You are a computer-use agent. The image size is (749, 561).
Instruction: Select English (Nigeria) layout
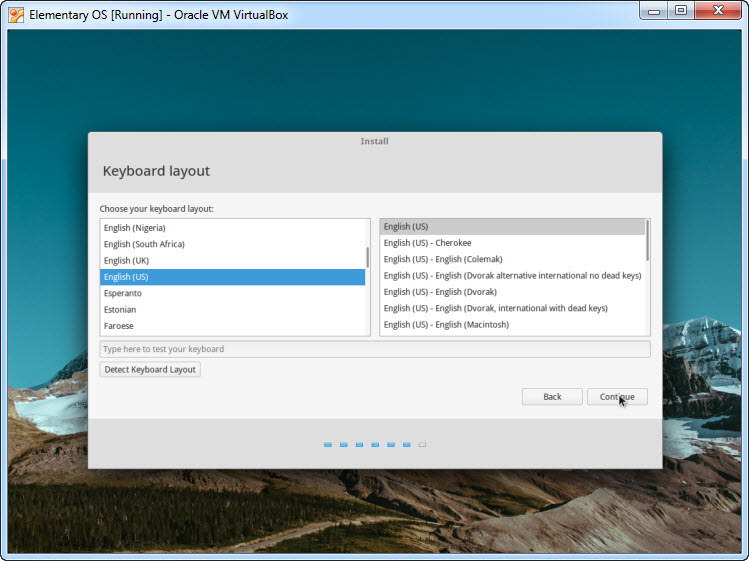[233, 228]
